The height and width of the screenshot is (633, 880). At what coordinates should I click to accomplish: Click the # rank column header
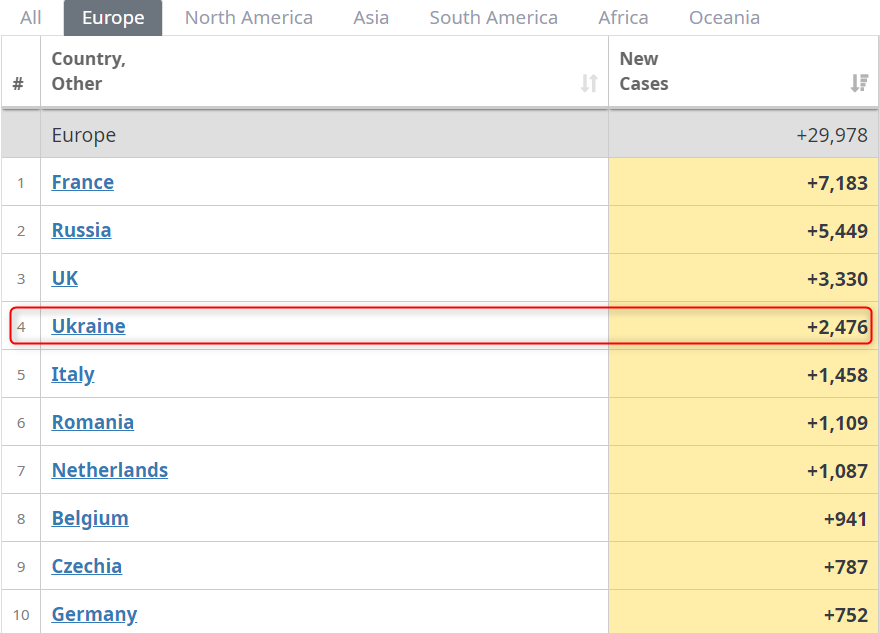point(18,84)
